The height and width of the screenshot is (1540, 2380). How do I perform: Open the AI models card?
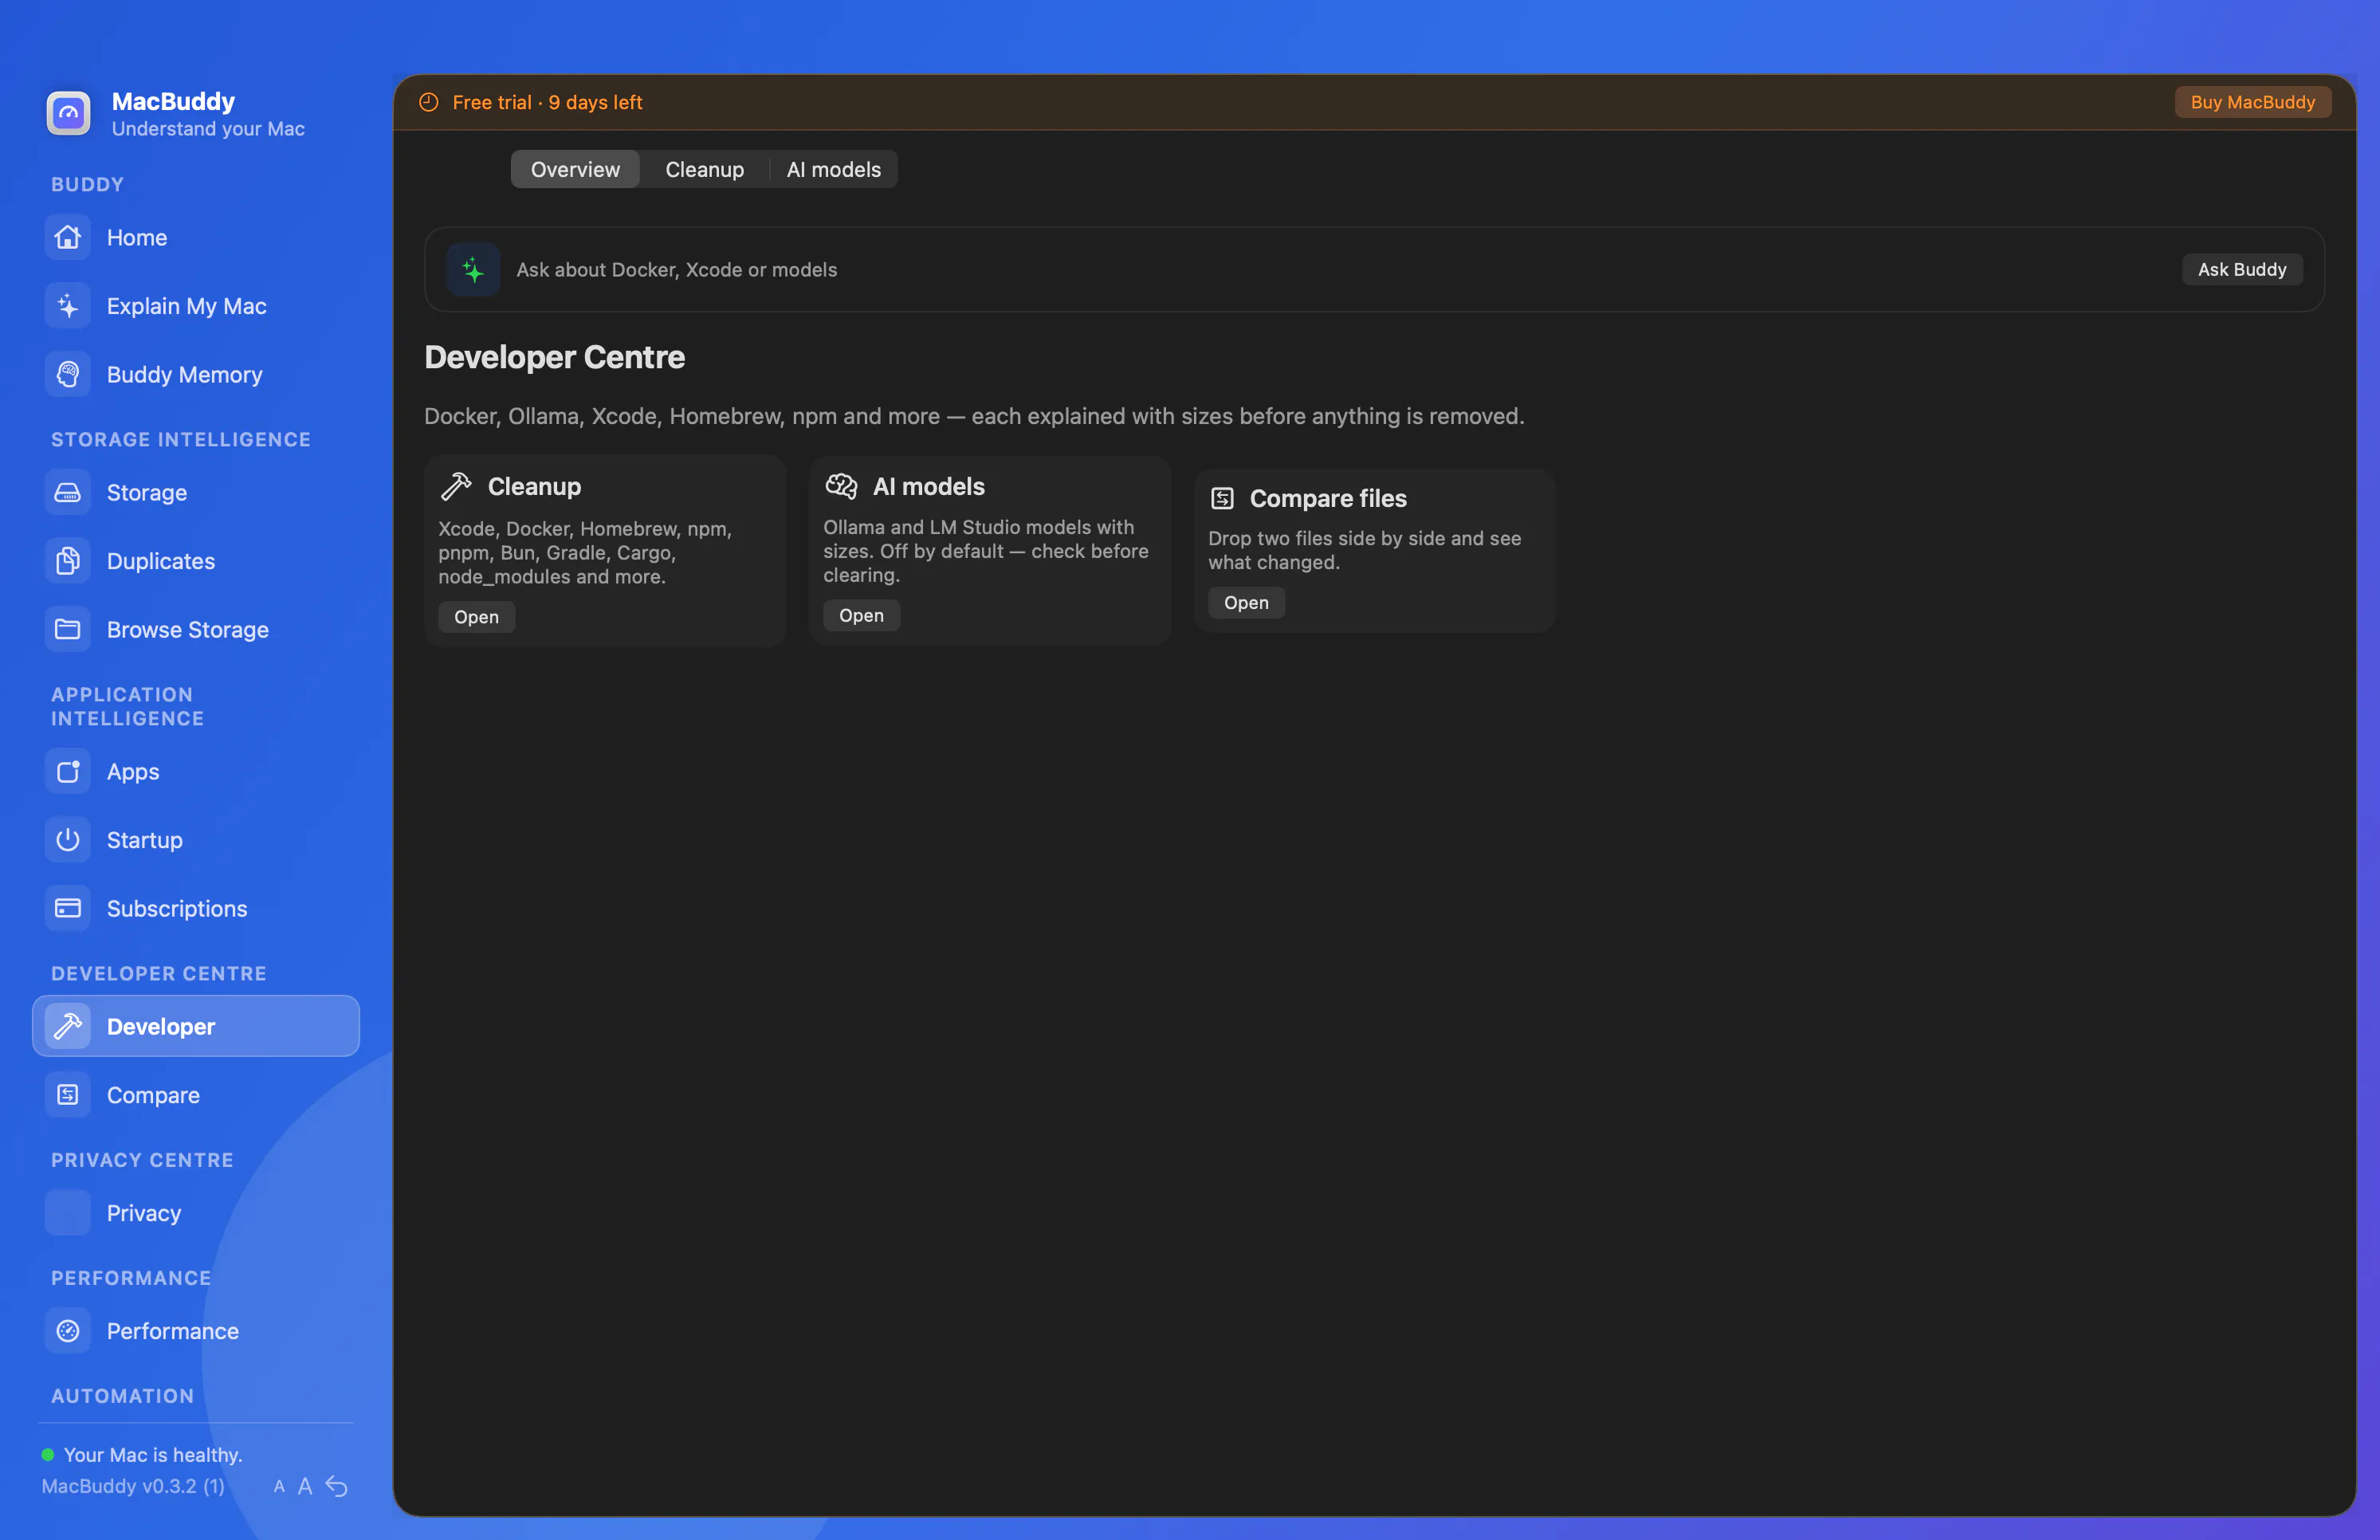pyautogui.click(x=861, y=616)
